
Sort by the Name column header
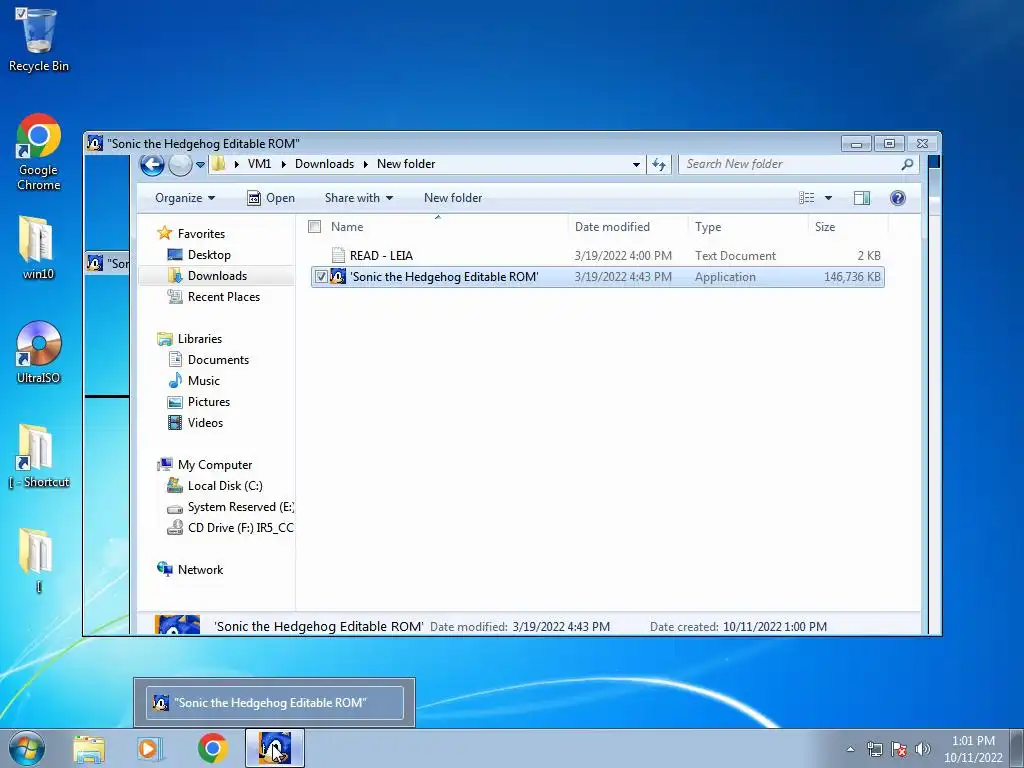(347, 227)
